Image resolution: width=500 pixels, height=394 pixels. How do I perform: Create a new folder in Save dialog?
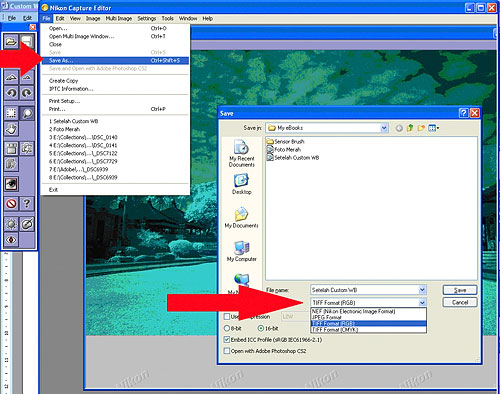tap(421, 128)
